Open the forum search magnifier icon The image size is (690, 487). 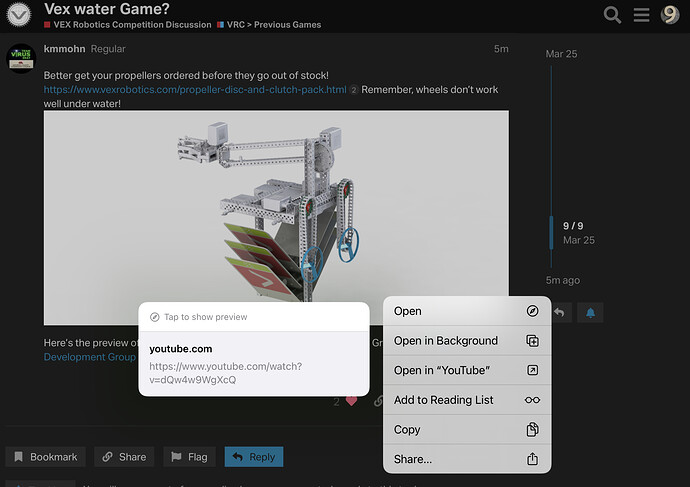pos(612,15)
